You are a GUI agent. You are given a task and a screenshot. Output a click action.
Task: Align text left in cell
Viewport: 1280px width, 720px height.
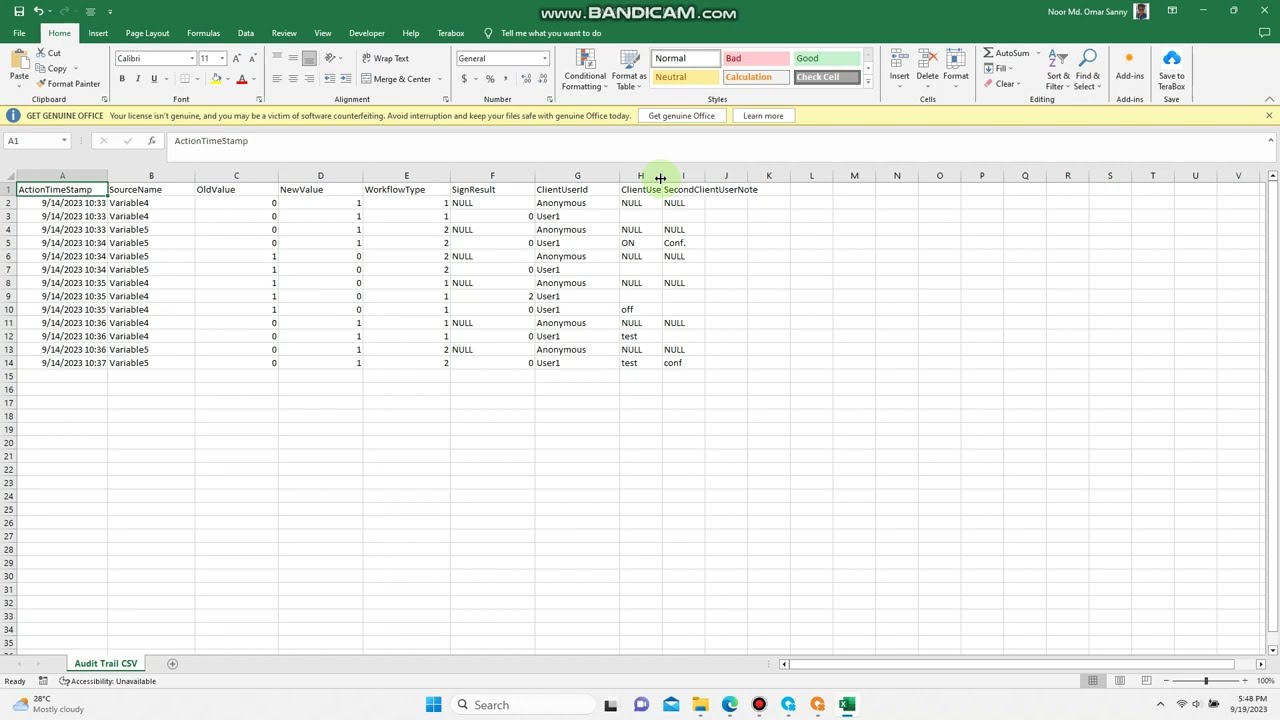277,79
